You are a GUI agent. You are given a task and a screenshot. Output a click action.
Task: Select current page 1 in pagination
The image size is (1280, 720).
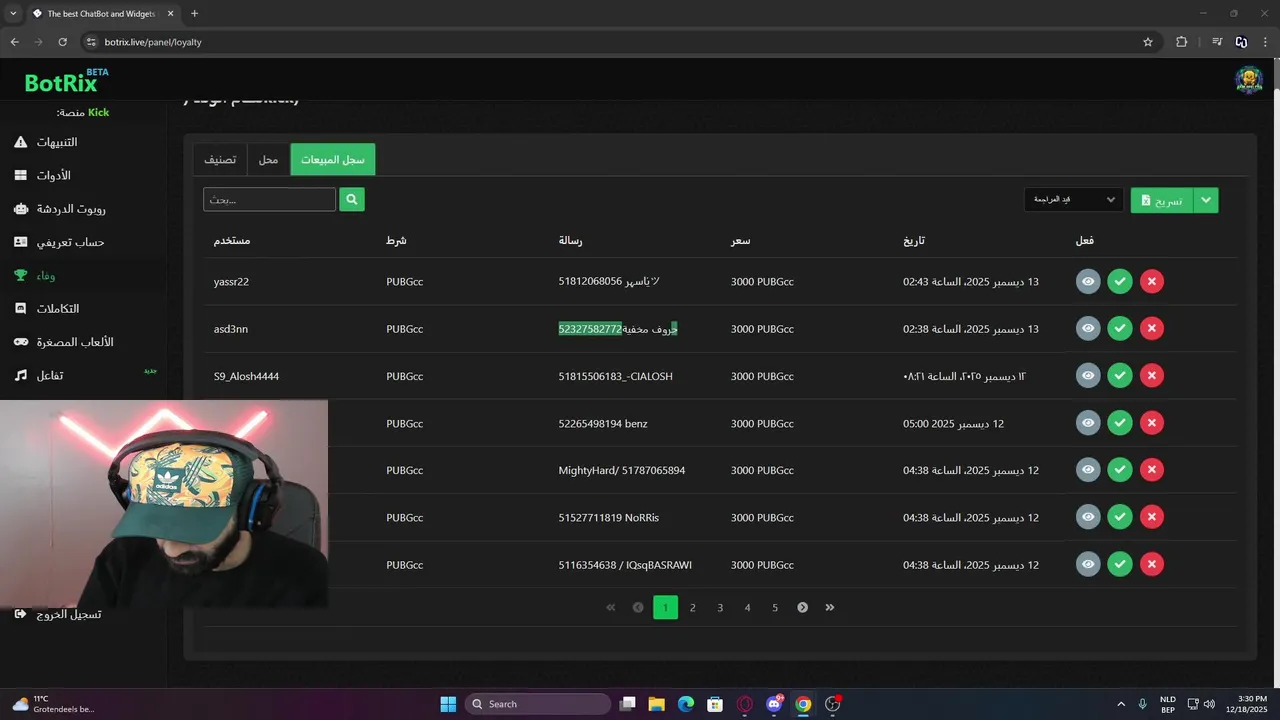(665, 607)
